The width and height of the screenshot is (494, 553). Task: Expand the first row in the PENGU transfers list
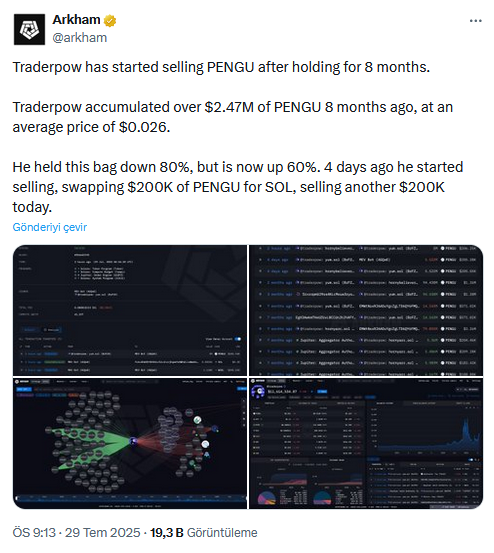260,248
